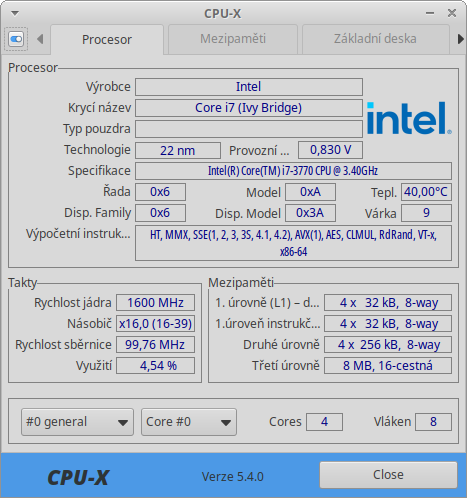Image resolution: width=467 pixels, height=498 pixels.
Task: Click the Intel logo image
Action: coord(409,118)
